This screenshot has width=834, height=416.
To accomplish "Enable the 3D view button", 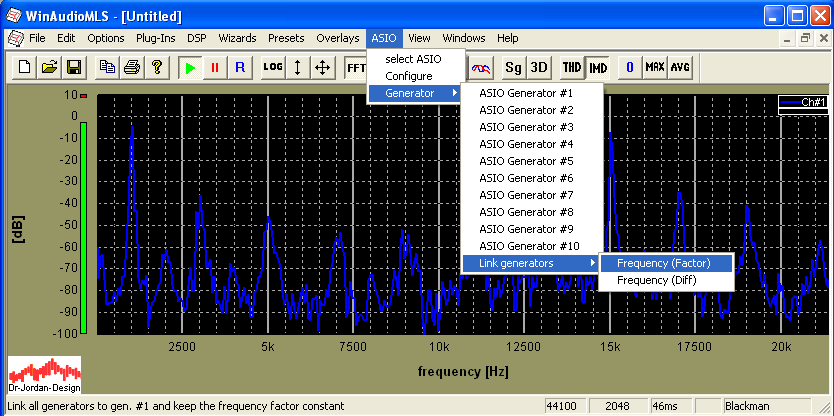I will (539, 67).
